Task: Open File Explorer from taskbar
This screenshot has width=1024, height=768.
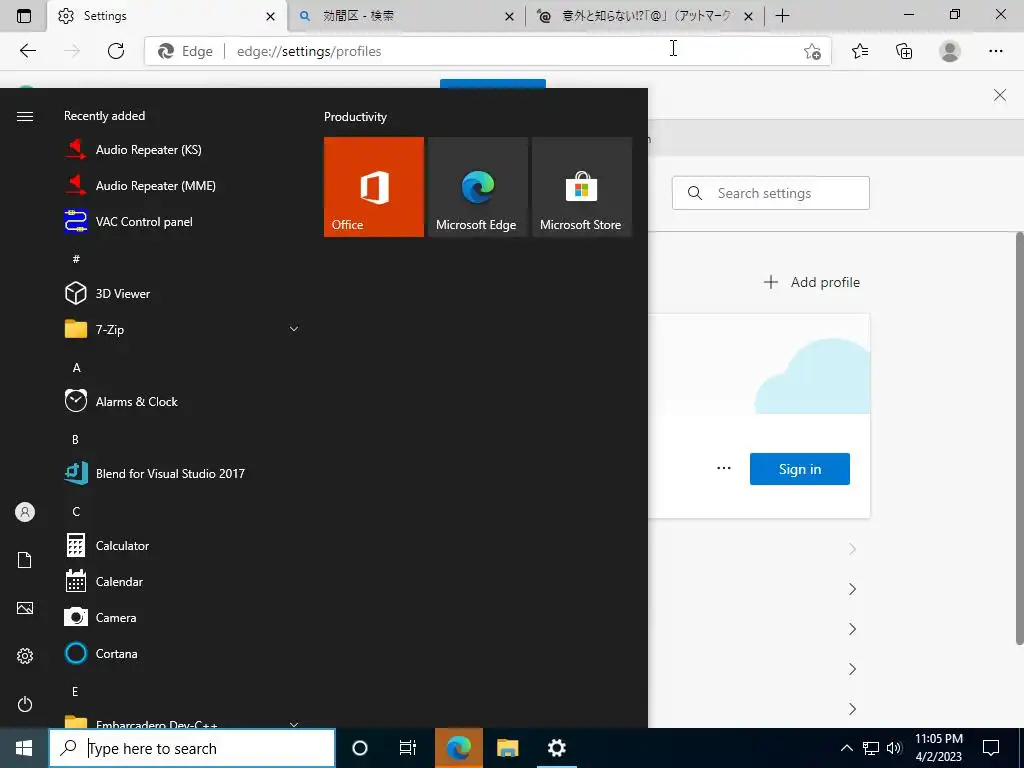Action: [x=507, y=748]
